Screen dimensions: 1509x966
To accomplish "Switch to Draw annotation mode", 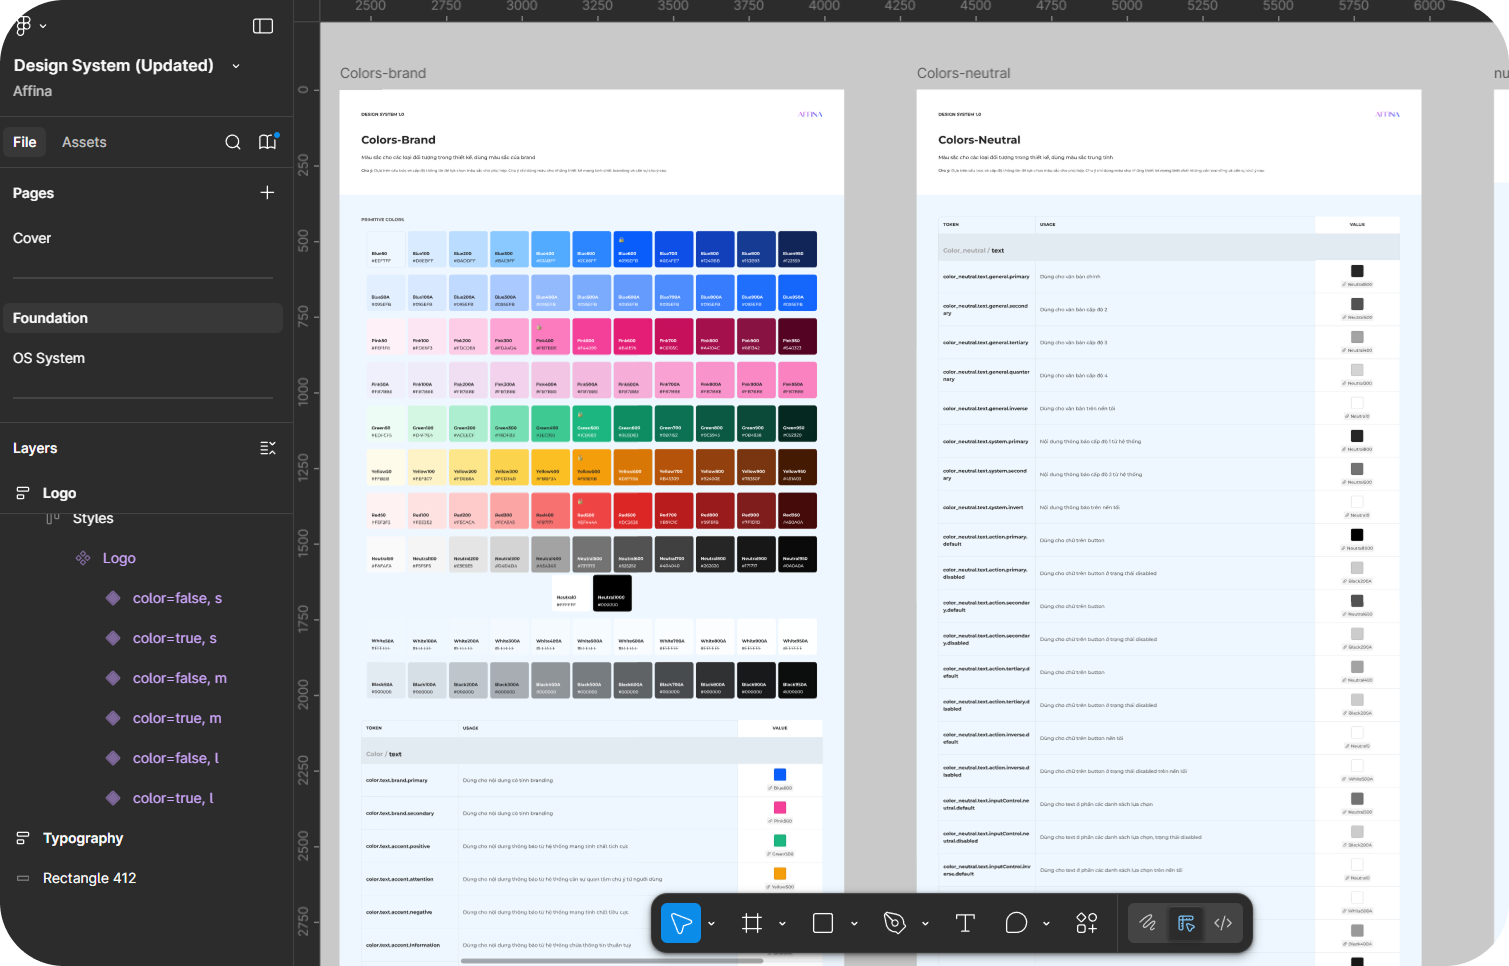I will tap(1147, 923).
